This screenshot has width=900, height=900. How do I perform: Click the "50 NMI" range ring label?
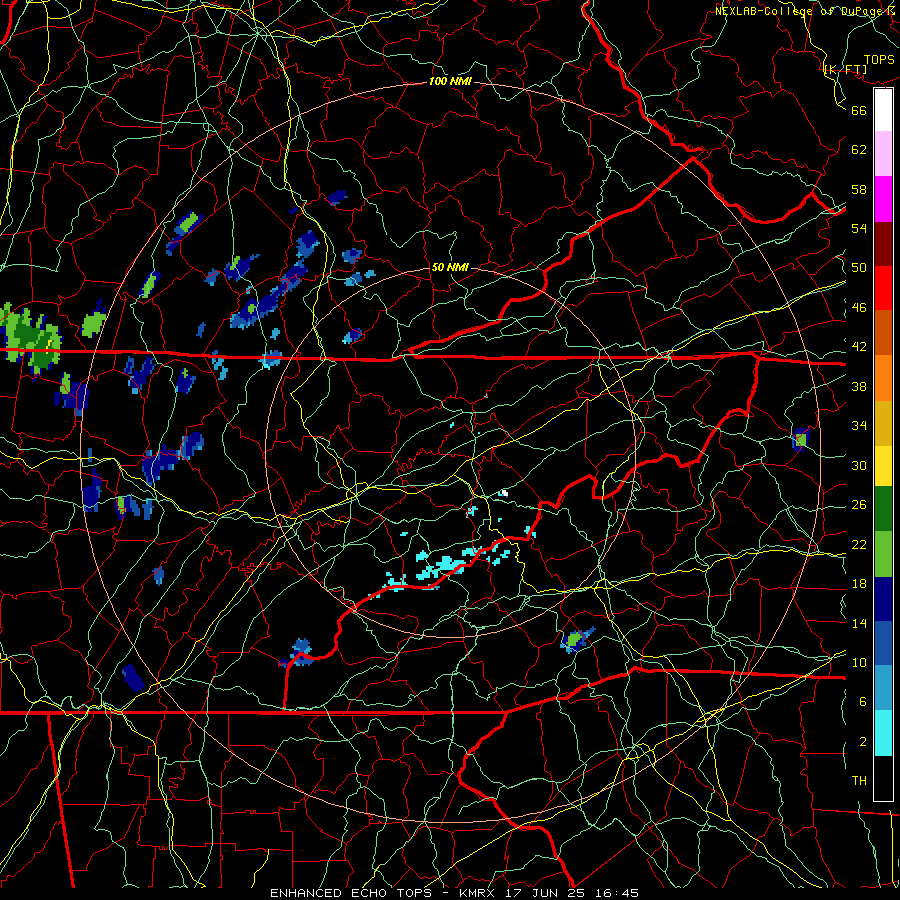tap(450, 267)
